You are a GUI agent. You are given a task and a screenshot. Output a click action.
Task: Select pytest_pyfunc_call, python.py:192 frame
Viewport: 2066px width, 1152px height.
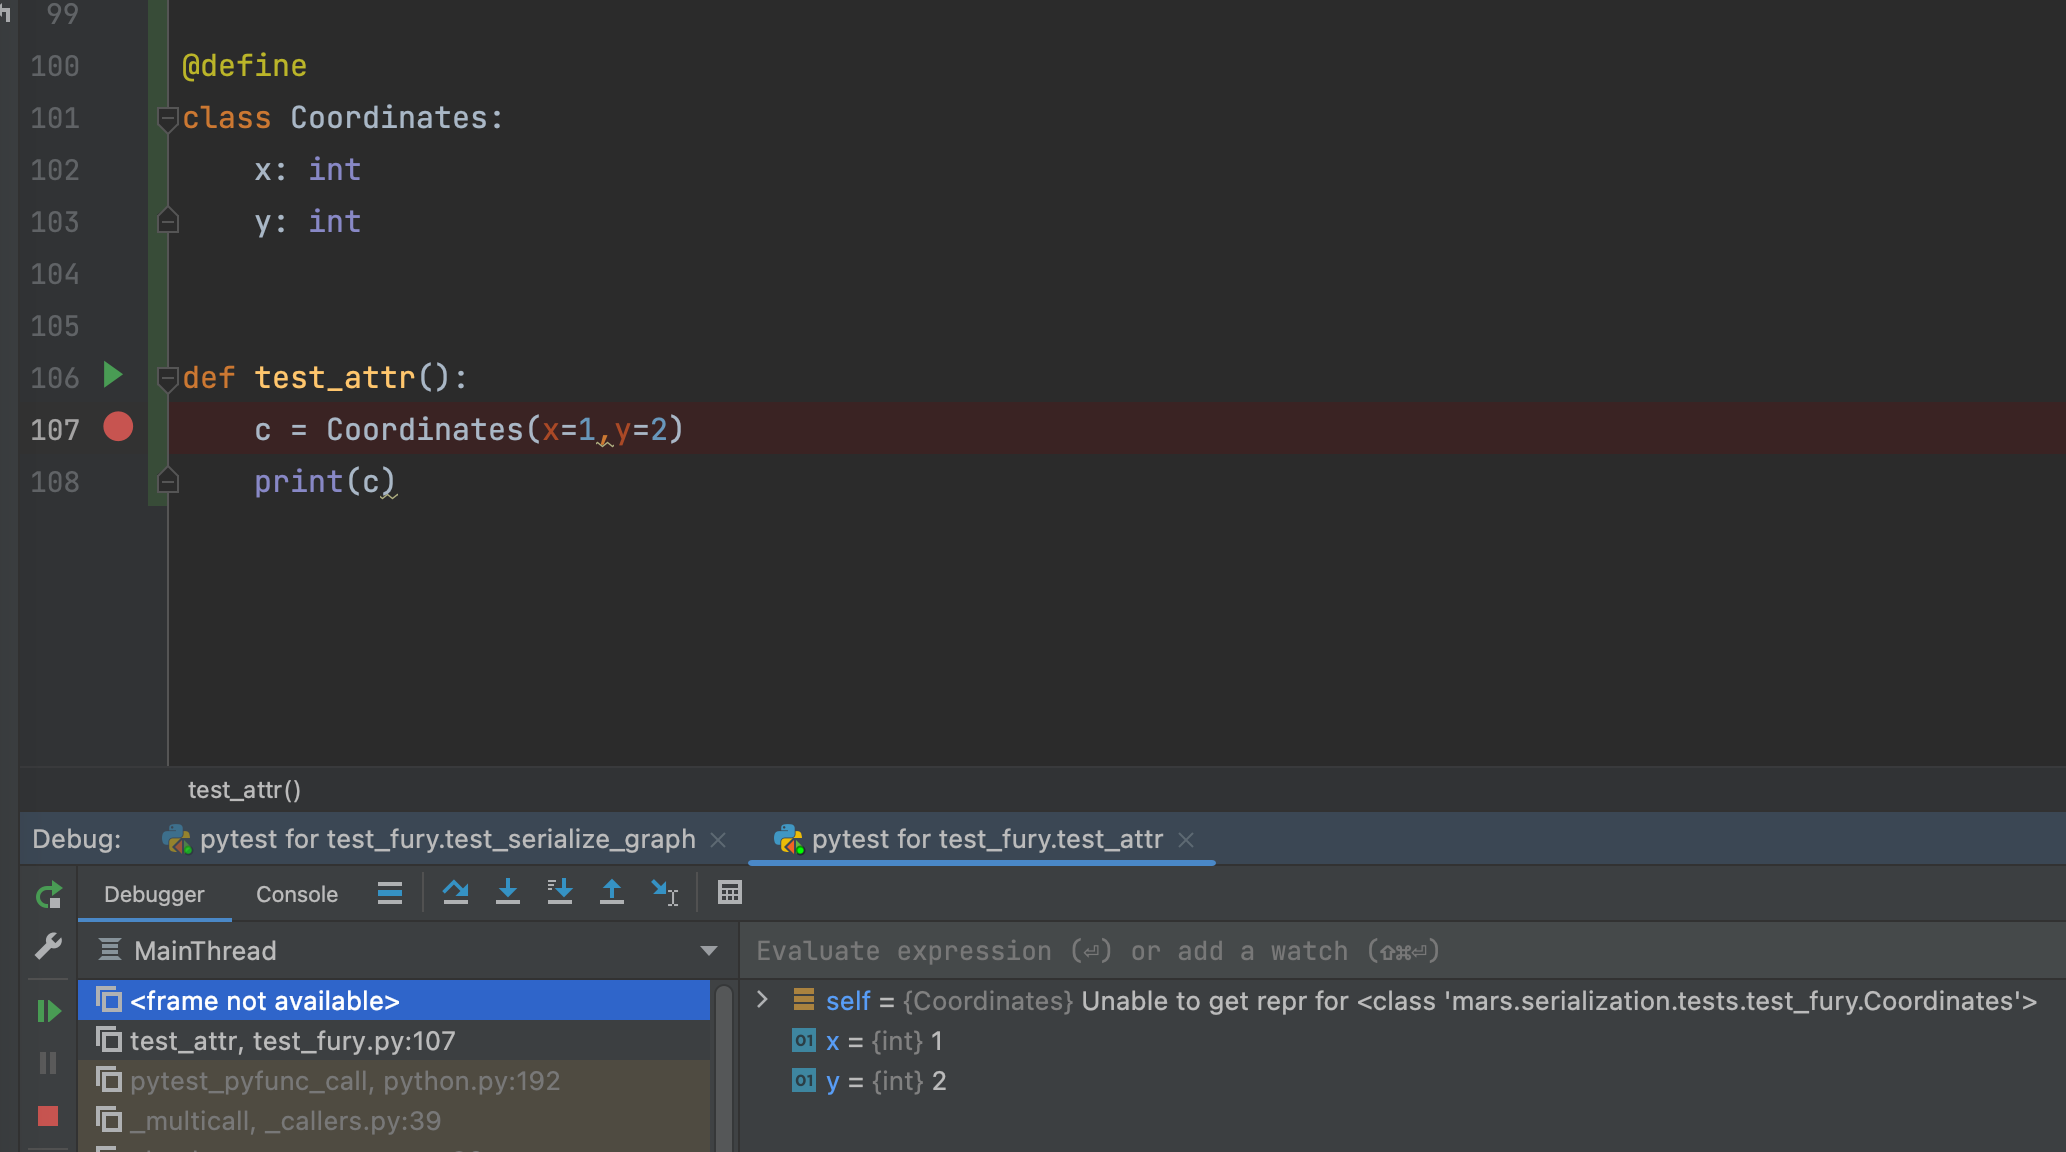pos(394,1081)
